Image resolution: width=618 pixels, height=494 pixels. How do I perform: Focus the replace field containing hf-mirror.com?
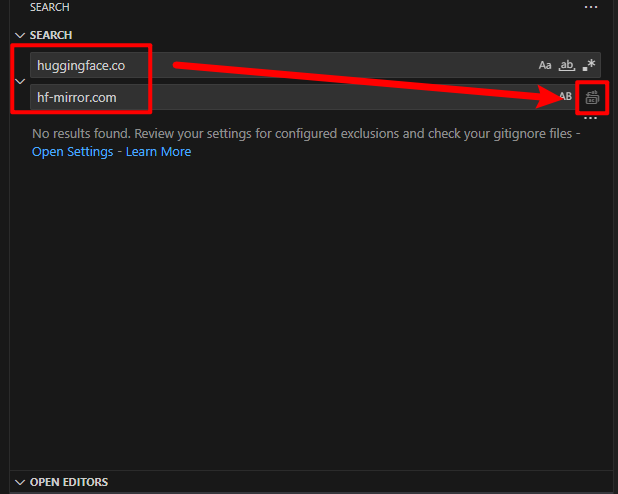tap(280, 97)
